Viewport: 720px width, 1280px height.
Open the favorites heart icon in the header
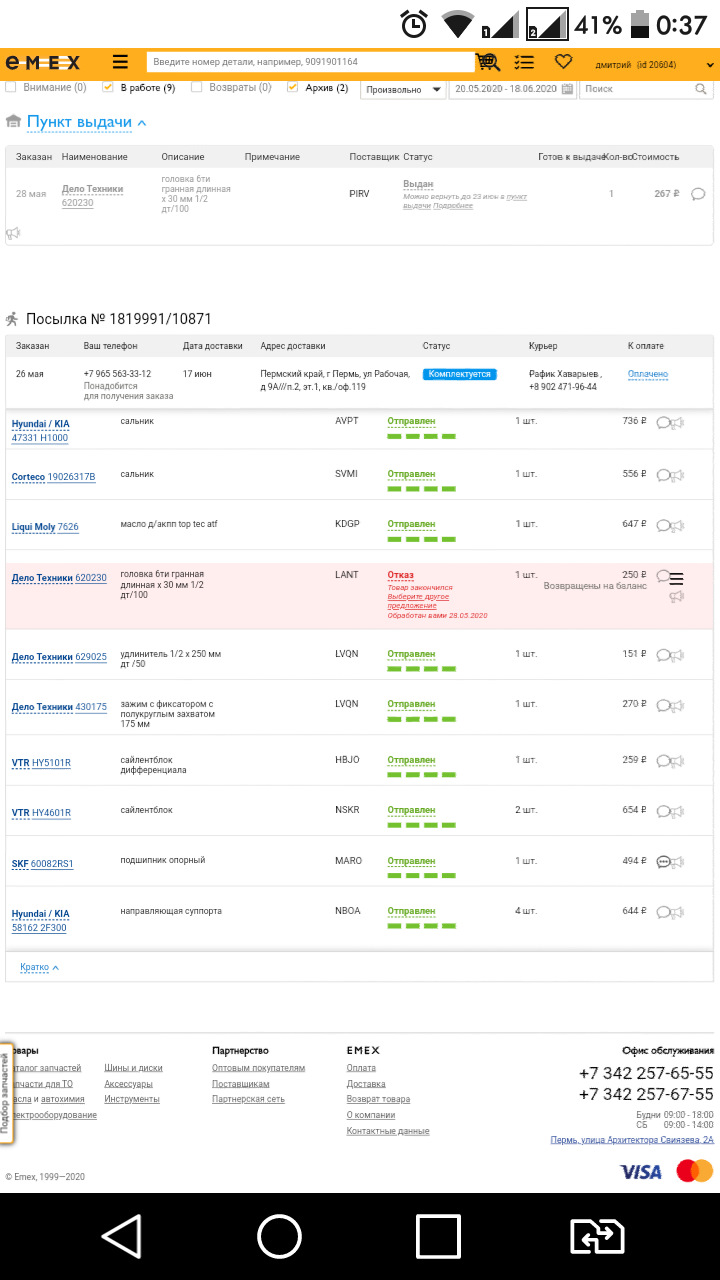click(x=564, y=62)
